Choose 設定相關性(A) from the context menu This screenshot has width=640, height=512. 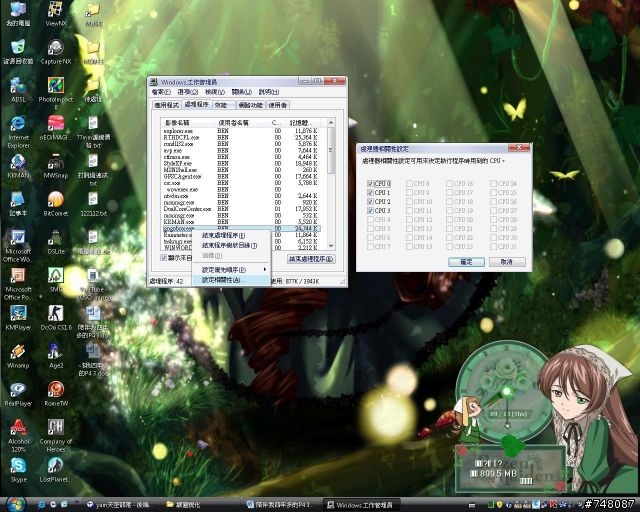[x=231, y=280]
